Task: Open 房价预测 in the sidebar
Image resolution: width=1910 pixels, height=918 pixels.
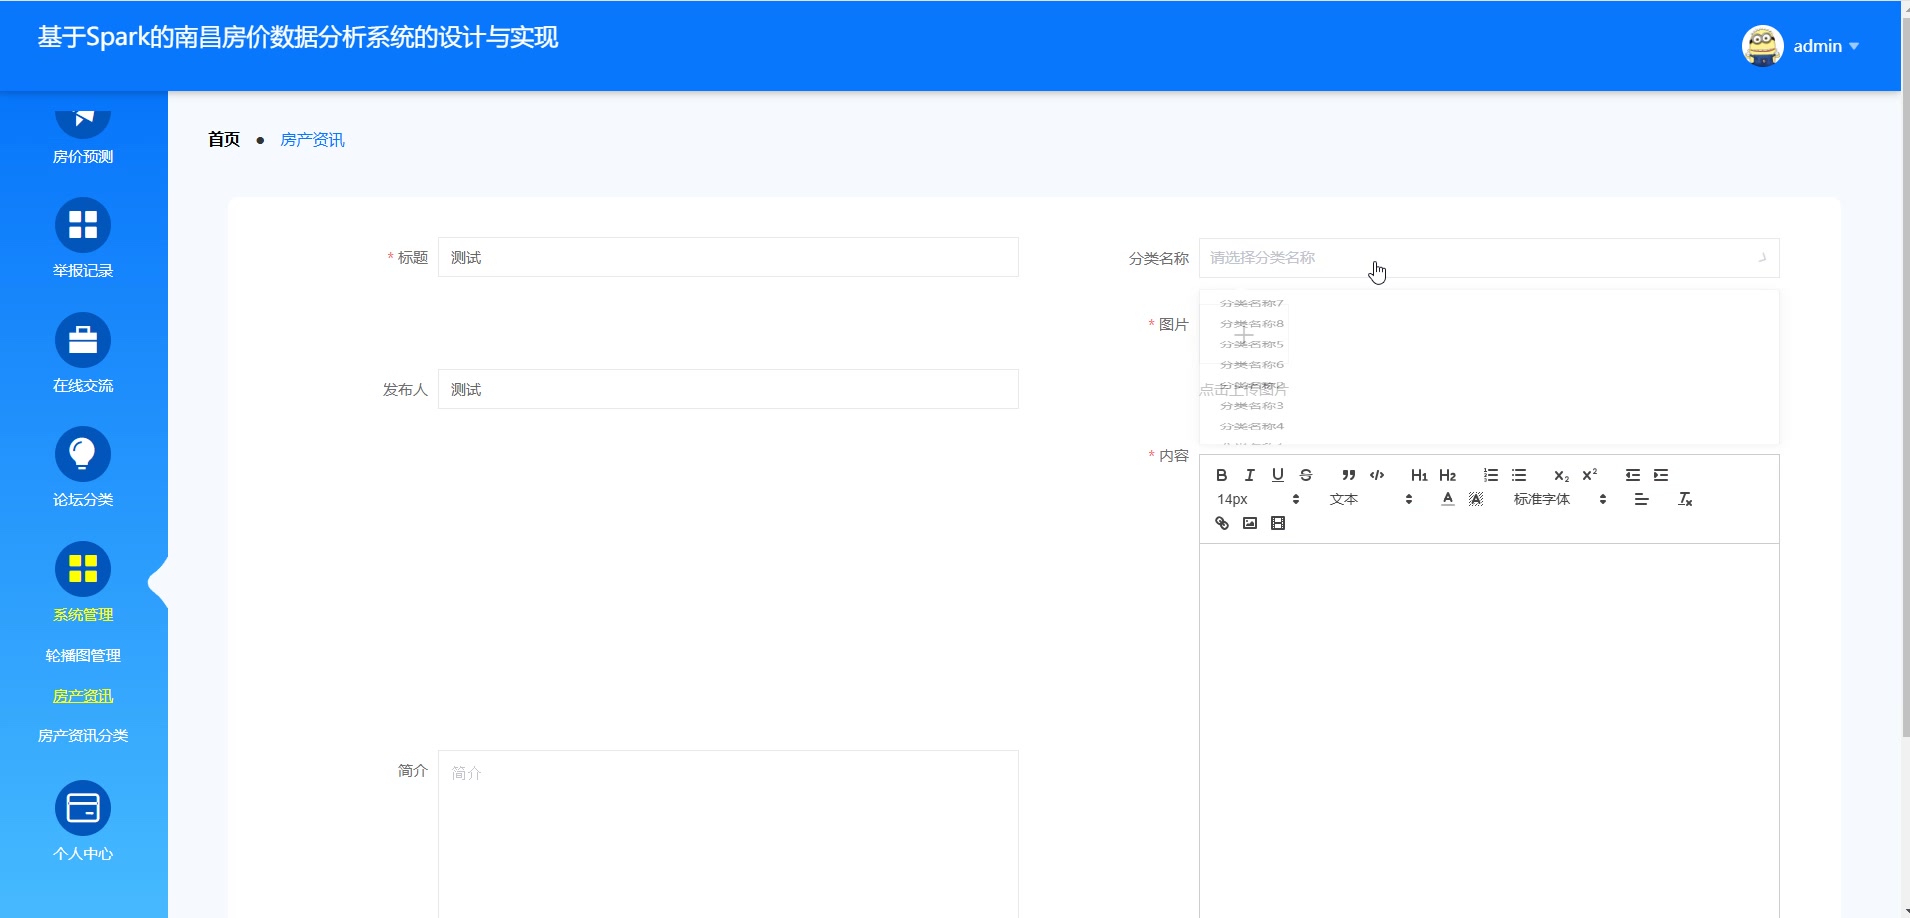Action: pyautogui.click(x=83, y=139)
